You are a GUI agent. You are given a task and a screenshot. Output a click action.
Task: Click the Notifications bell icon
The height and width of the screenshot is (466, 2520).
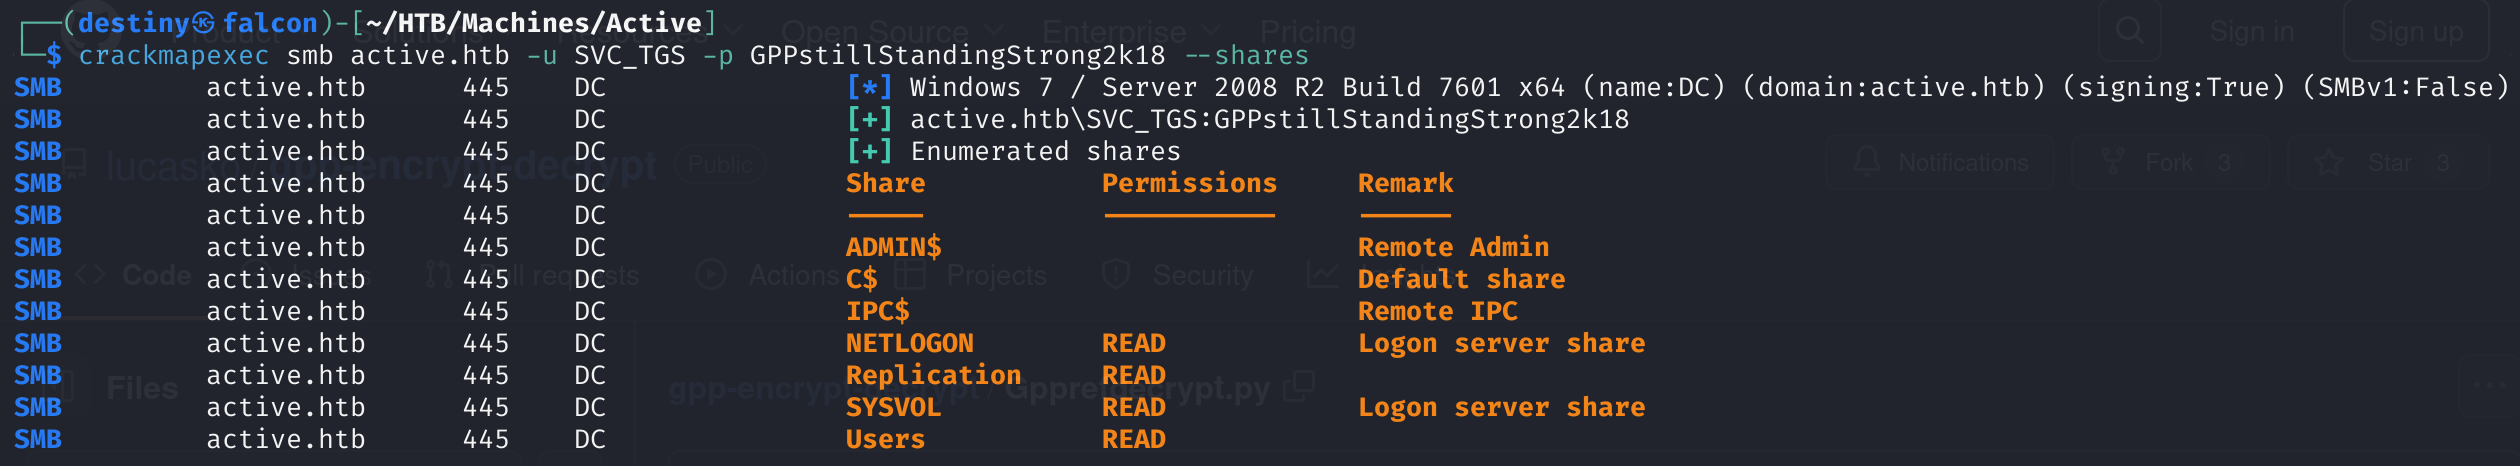point(1866,163)
